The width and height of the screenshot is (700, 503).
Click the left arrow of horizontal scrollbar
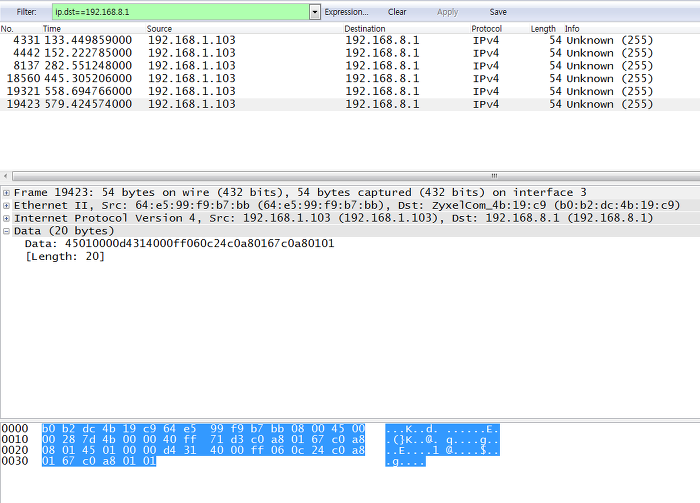5,176
